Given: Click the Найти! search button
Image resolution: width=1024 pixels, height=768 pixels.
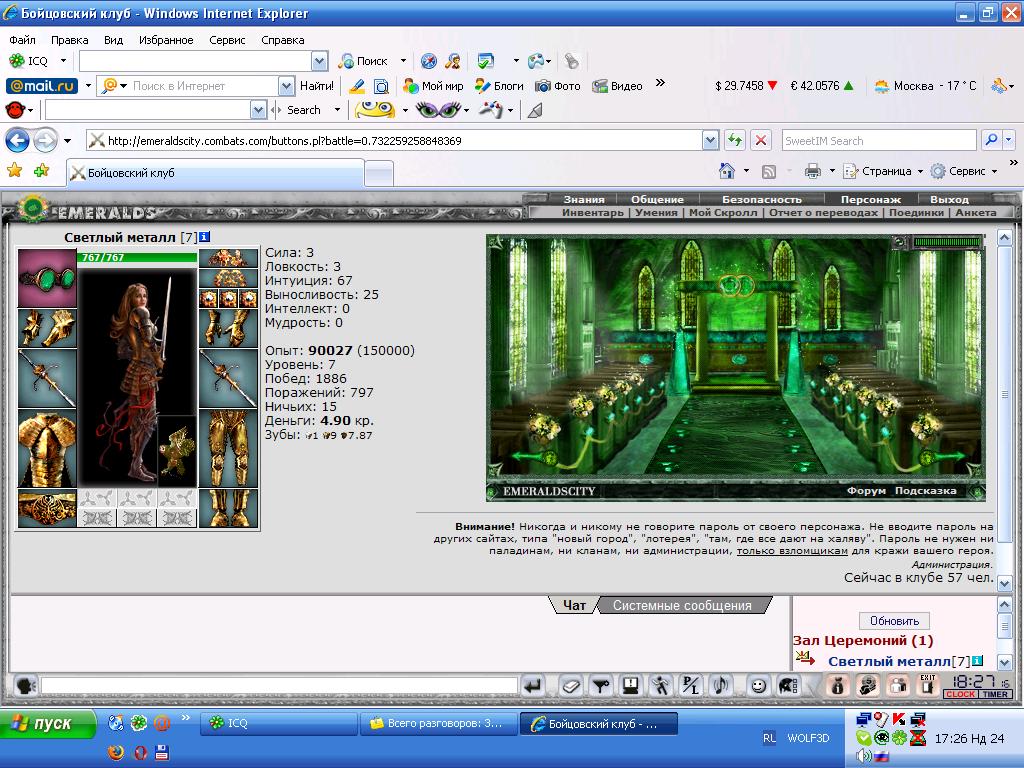Looking at the screenshot, I should click(x=317, y=86).
